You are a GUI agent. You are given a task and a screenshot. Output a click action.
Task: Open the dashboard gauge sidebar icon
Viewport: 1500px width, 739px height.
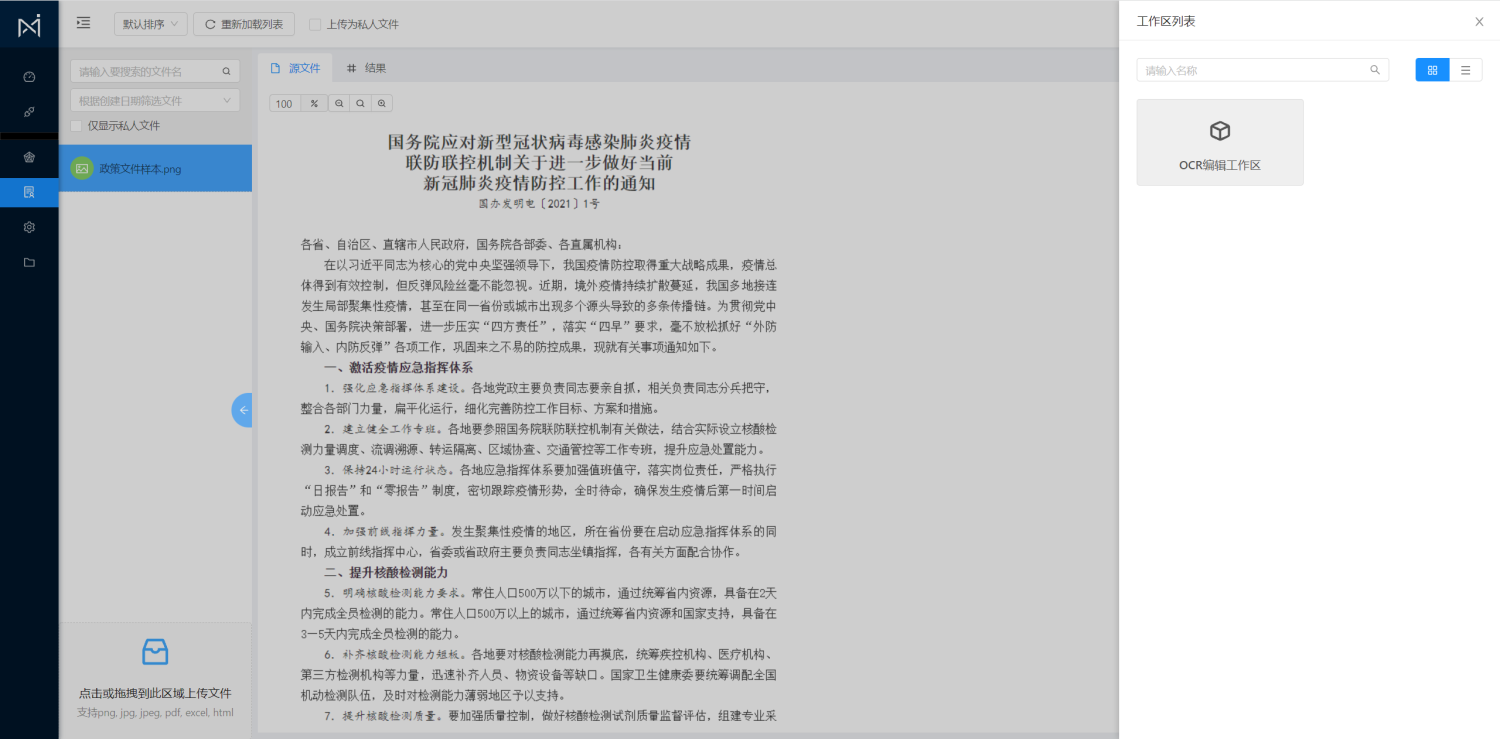coord(29,77)
